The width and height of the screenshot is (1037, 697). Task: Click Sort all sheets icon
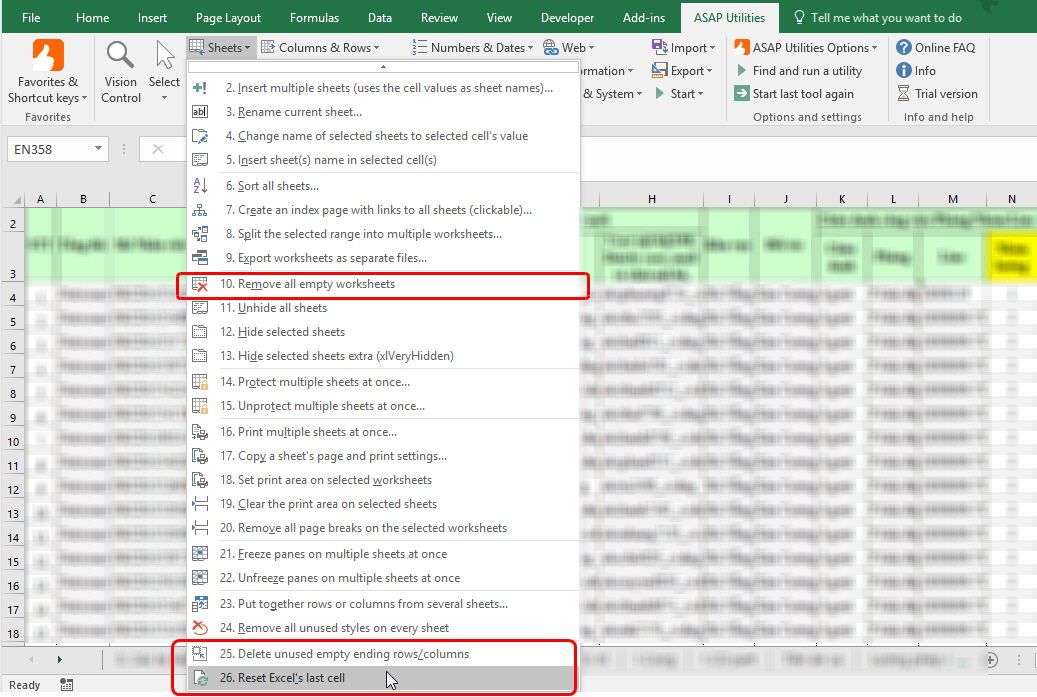tap(200, 186)
